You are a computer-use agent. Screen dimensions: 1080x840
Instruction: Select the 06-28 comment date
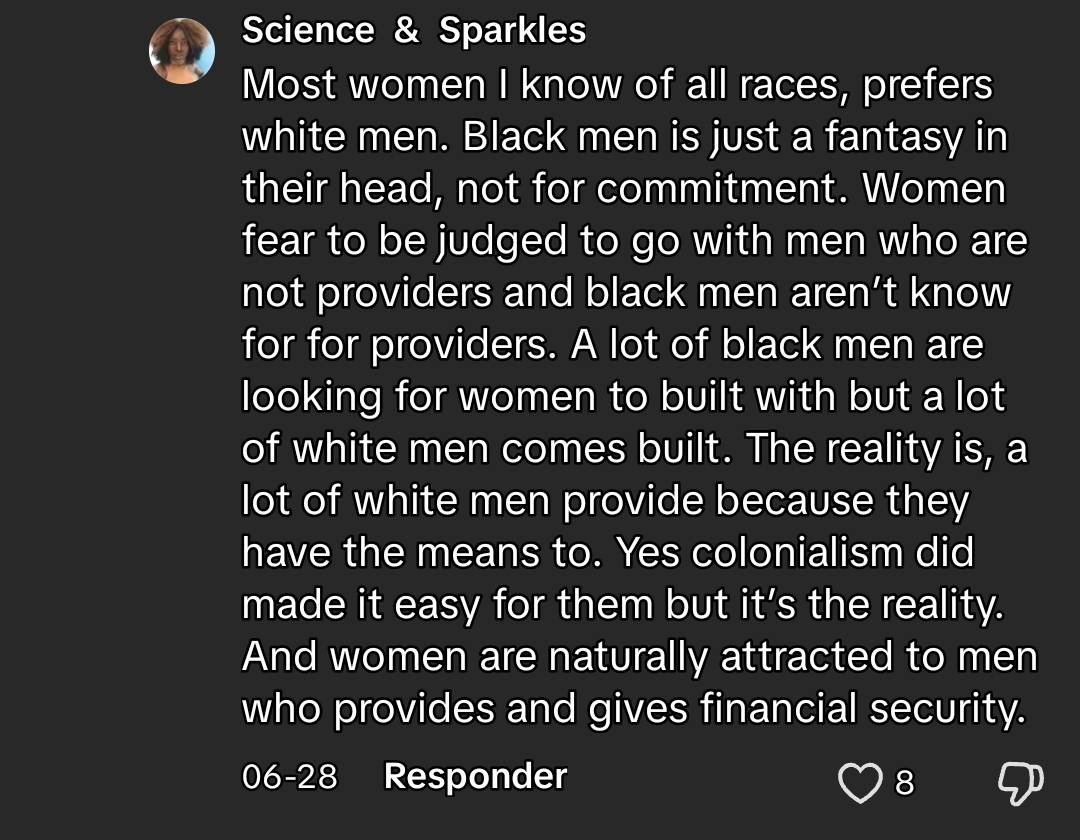click(290, 777)
